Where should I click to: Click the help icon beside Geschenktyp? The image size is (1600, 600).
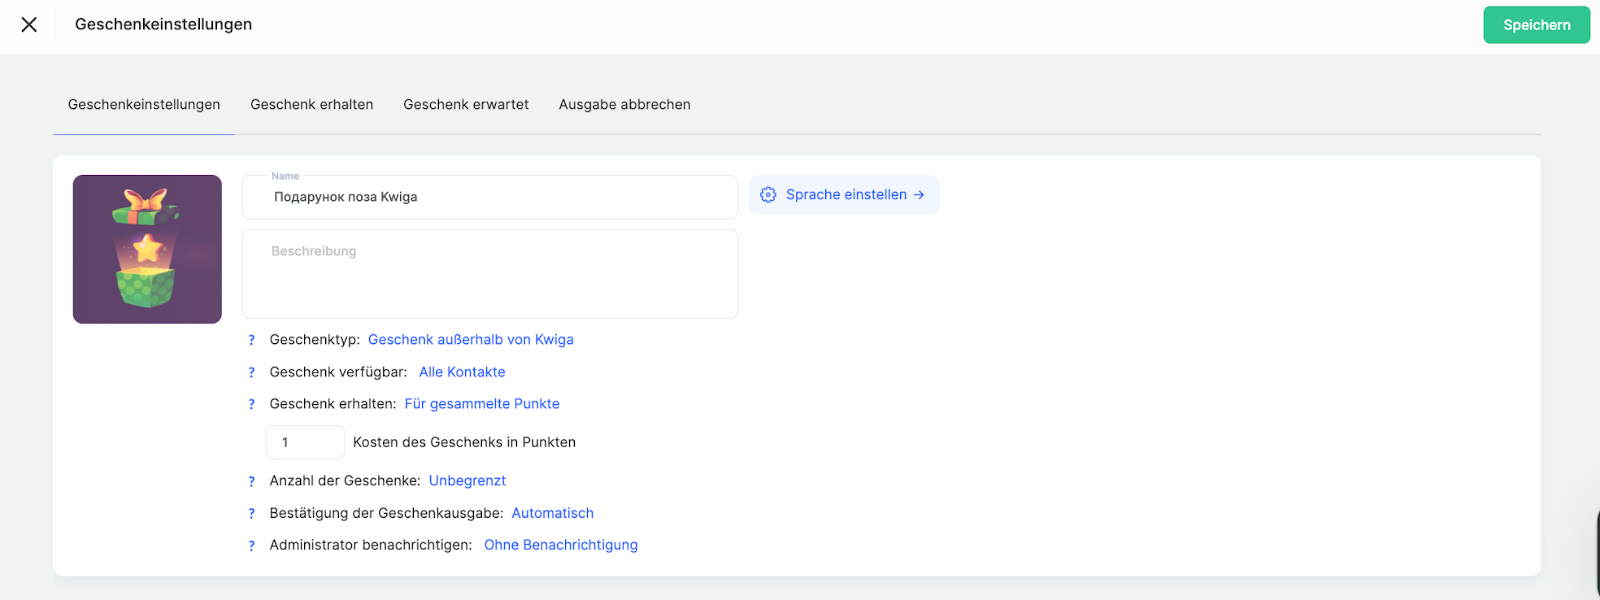point(252,341)
